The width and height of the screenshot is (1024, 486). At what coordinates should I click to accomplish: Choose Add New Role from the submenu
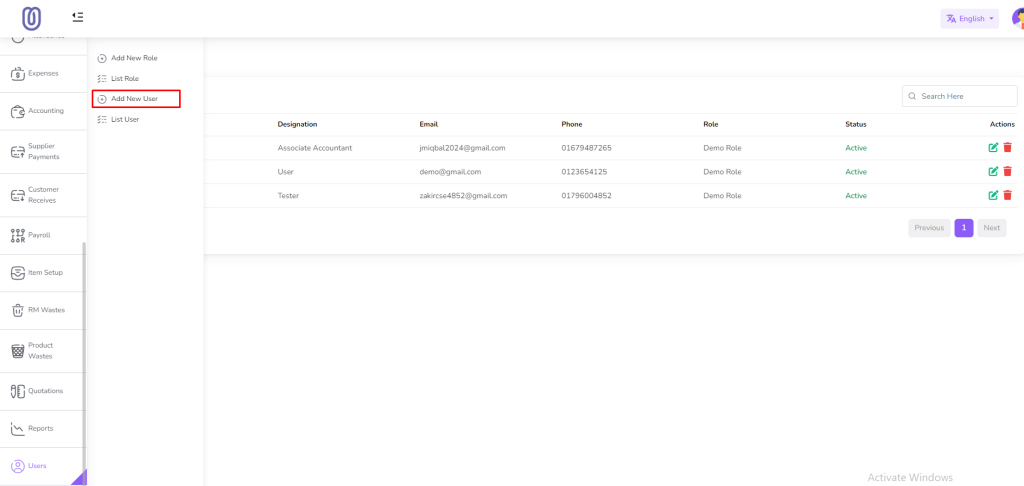click(x=134, y=58)
